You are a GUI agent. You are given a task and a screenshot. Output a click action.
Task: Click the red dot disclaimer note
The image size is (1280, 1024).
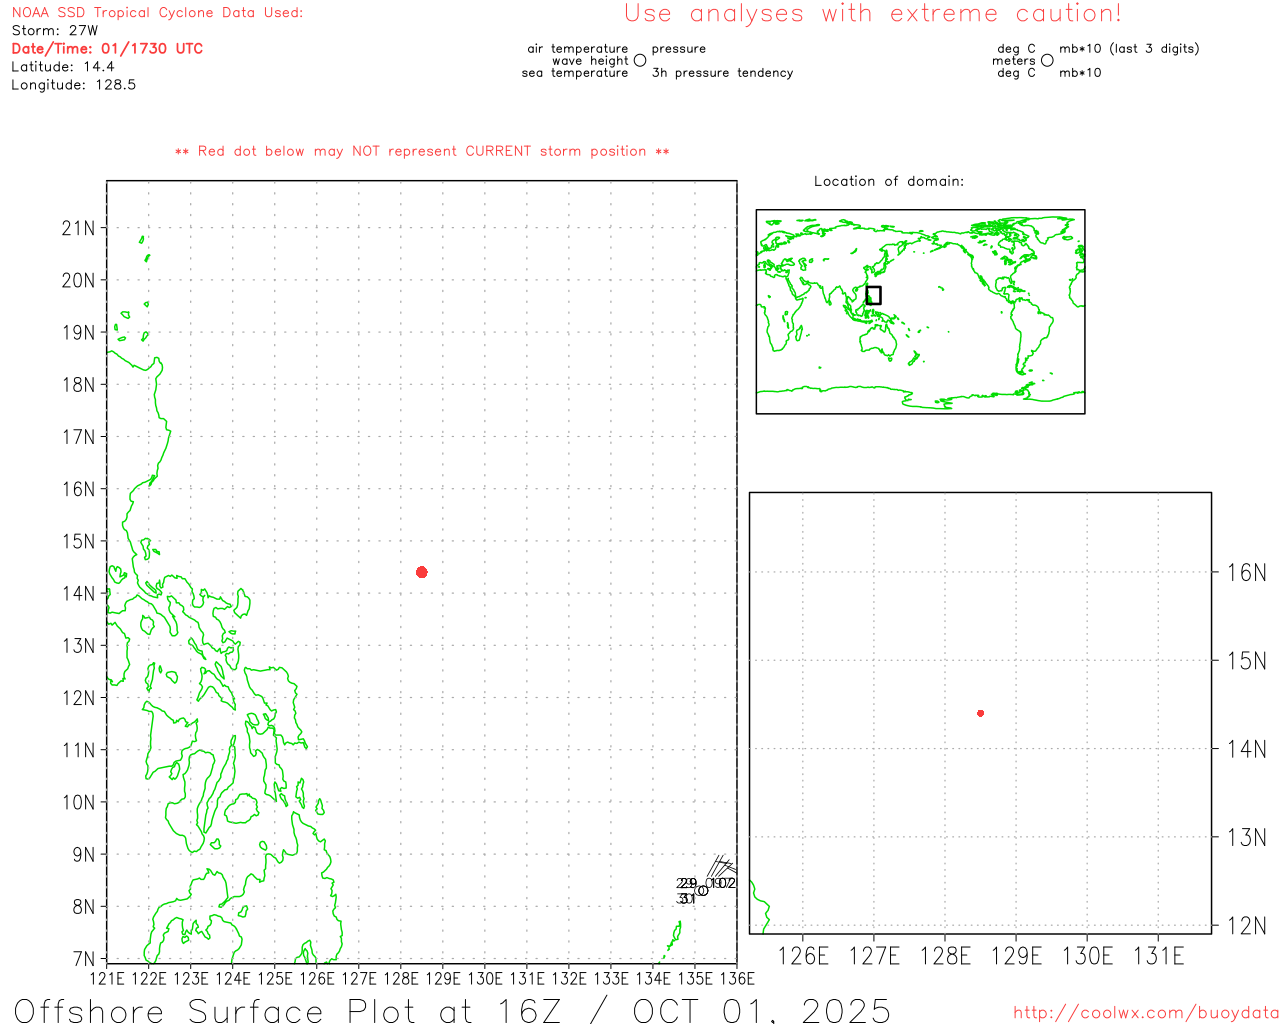tap(422, 151)
